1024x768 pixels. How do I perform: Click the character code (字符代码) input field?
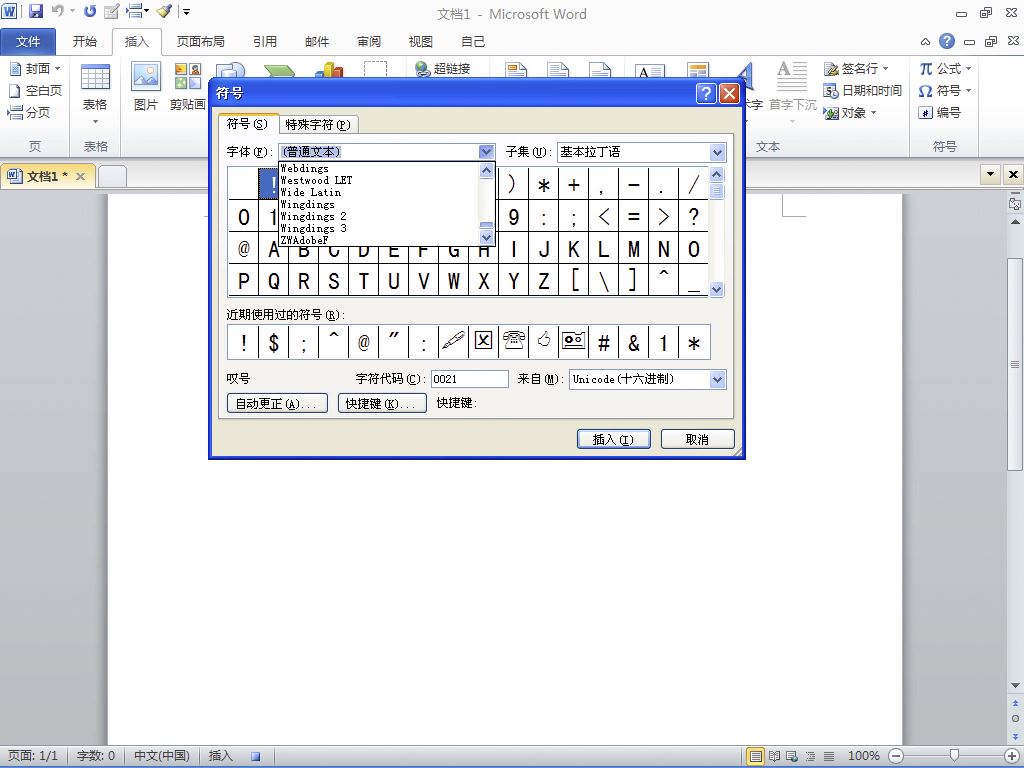(x=470, y=379)
